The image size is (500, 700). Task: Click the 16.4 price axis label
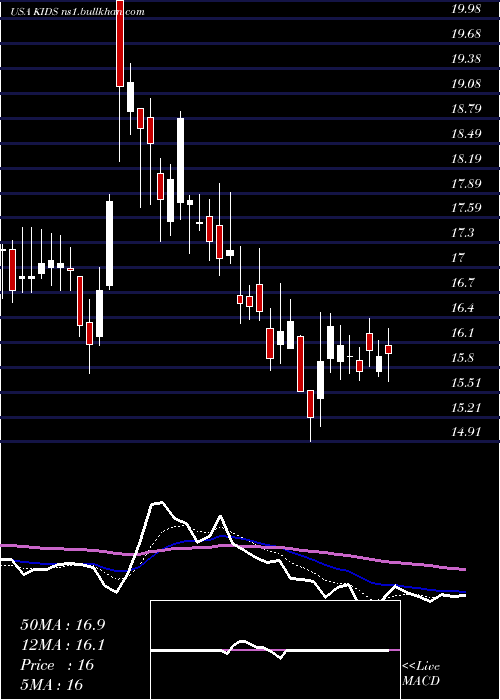point(462,308)
